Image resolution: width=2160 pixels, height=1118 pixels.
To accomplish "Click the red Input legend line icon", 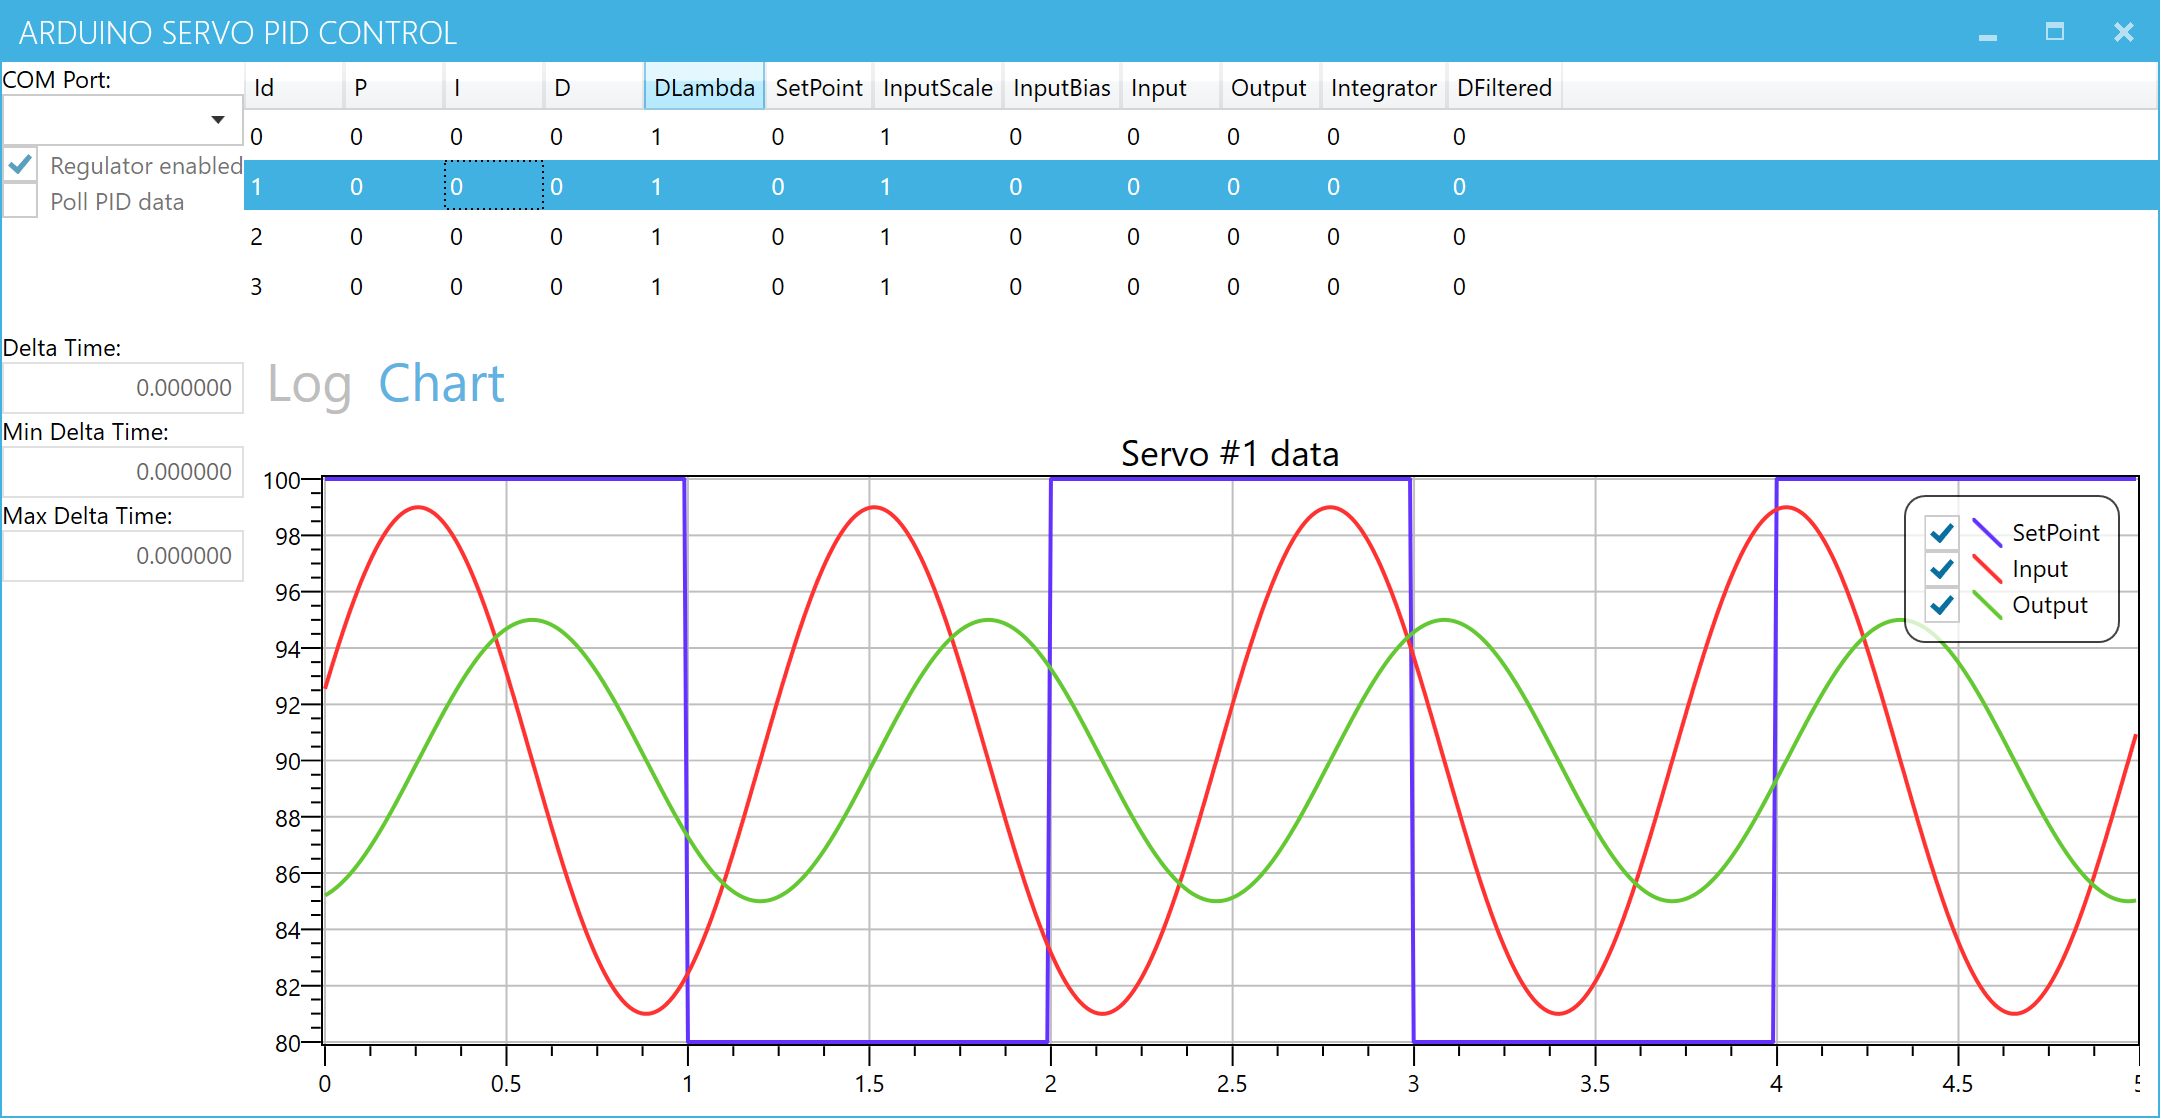I will (x=1986, y=569).
